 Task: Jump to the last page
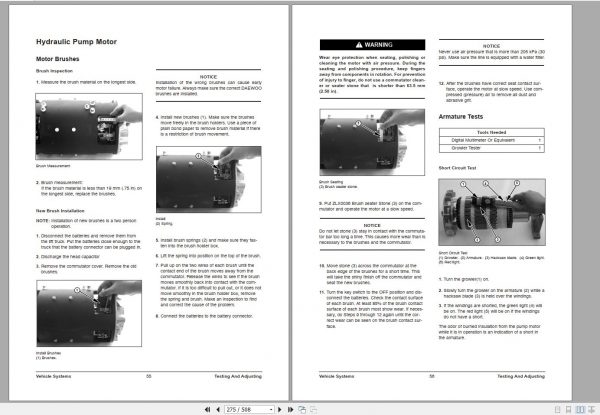(290, 409)
